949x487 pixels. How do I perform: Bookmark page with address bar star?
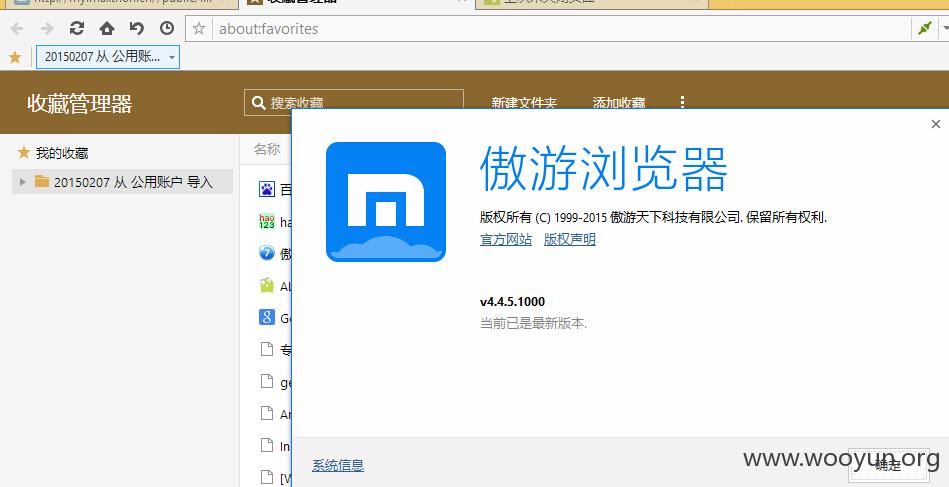coord(199,28)
